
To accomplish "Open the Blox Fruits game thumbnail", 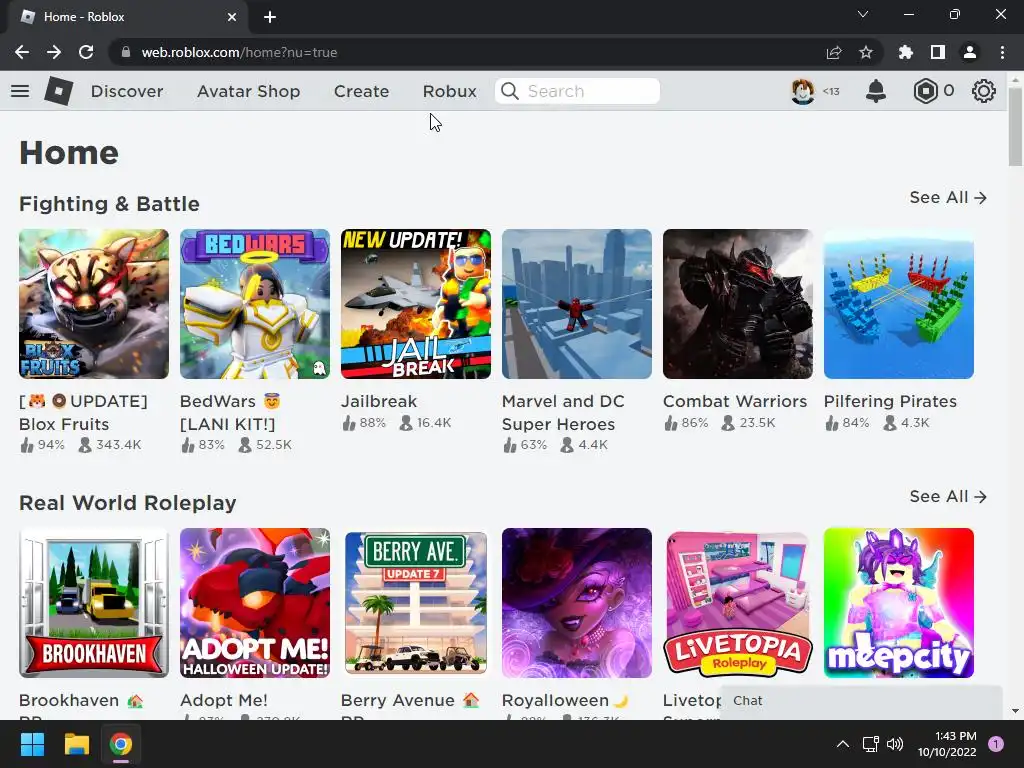I will click(x=93, y=304).
